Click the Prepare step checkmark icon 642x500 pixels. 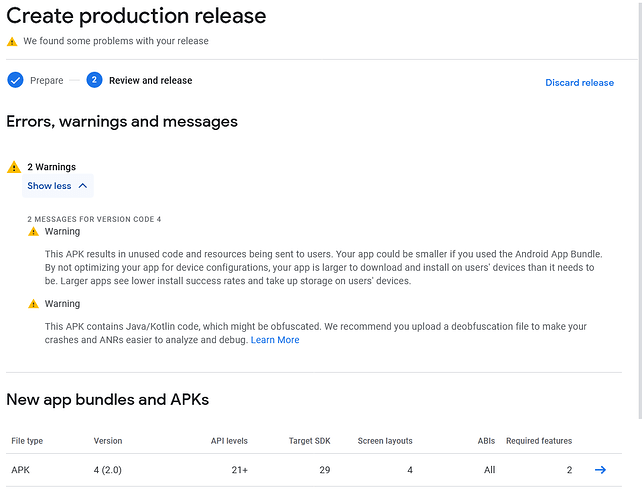pos(16,80)
